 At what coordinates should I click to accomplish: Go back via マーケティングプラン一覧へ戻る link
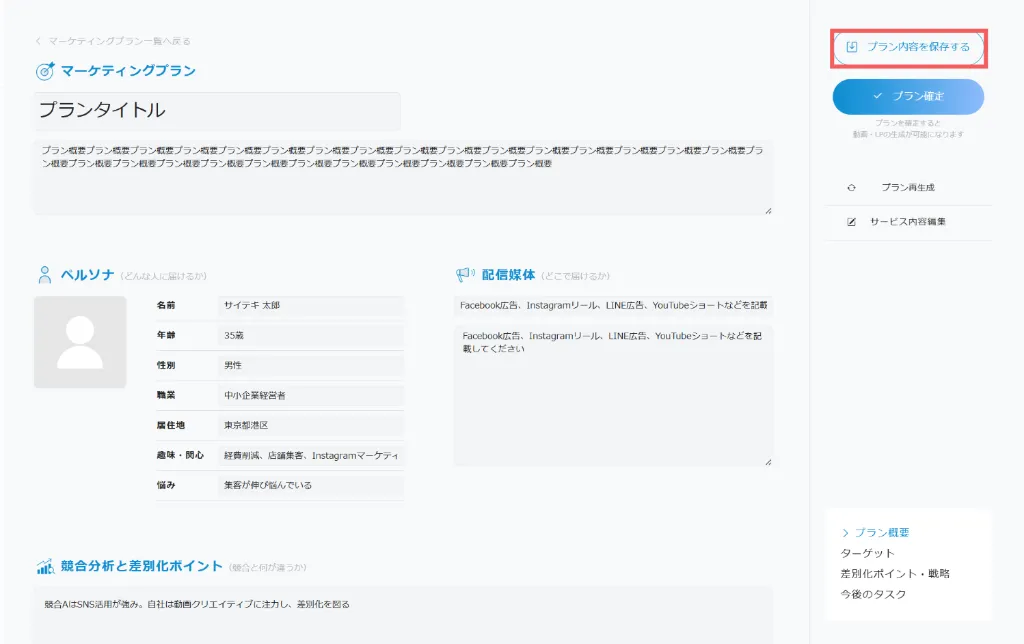click(113, 41)
